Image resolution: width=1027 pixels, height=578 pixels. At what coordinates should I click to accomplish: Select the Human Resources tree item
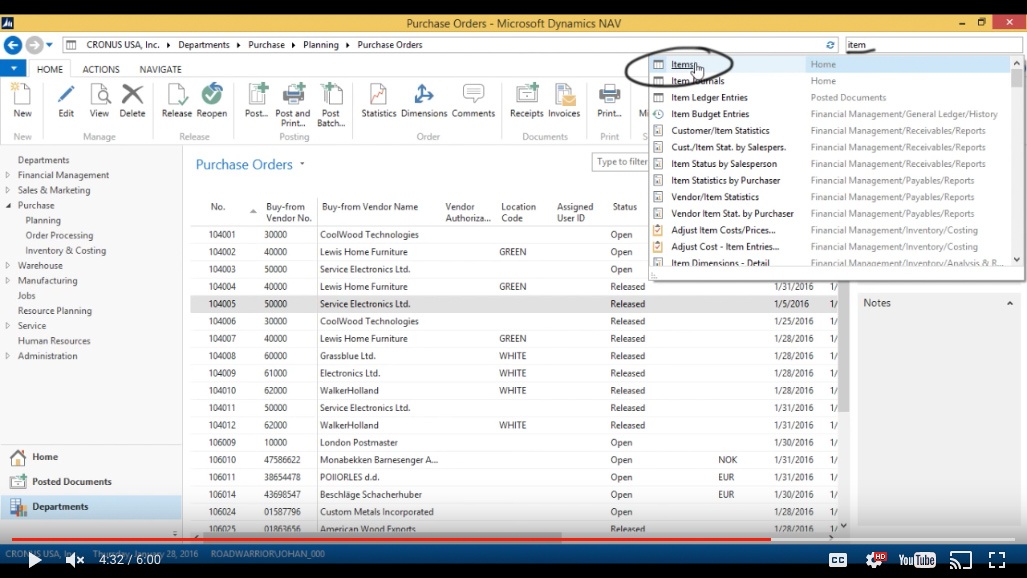coord(54,341)
